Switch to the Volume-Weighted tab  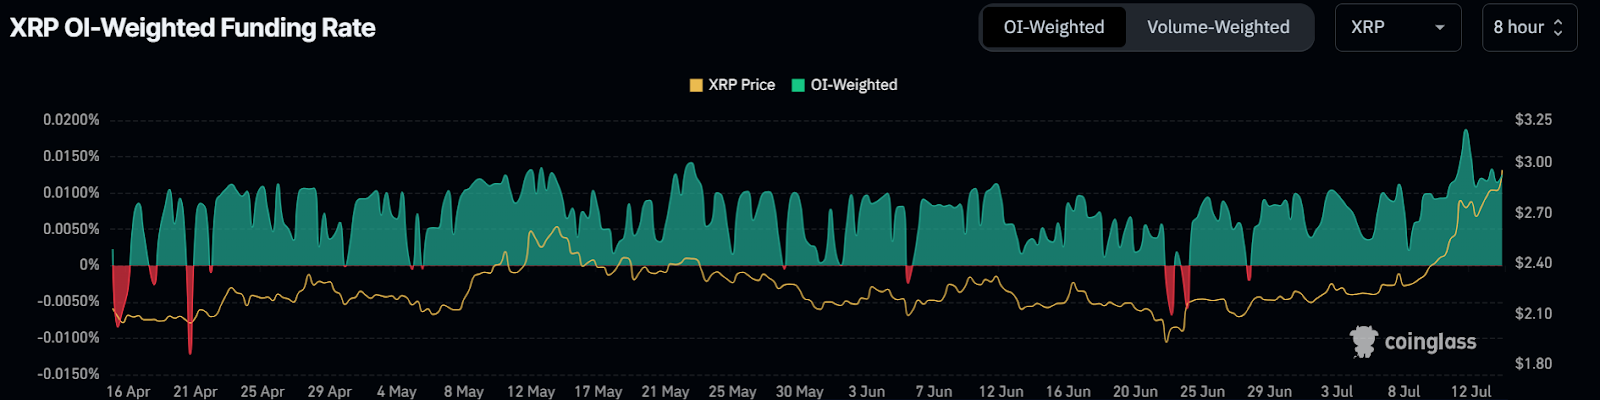(1218, 27)
